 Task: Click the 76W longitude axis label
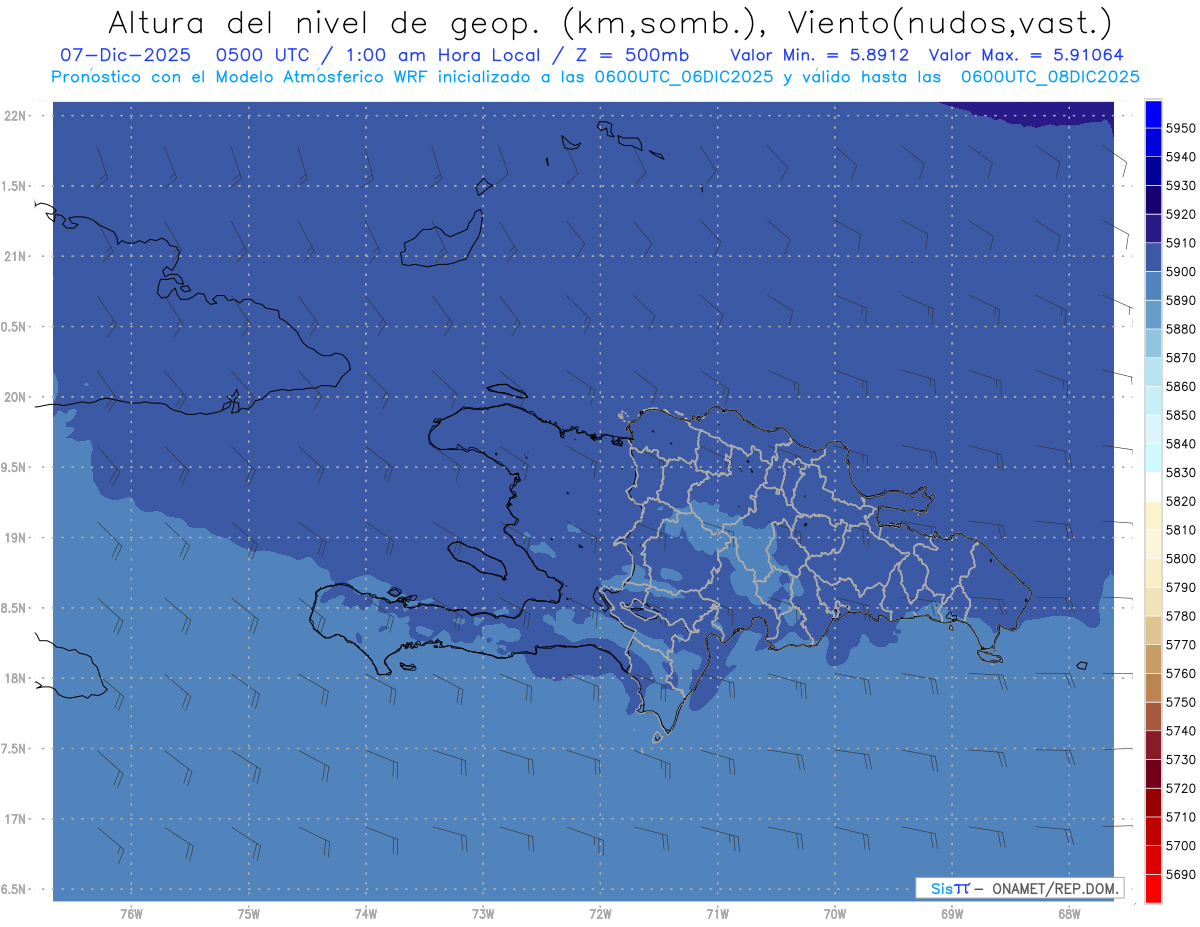[131, 914]
